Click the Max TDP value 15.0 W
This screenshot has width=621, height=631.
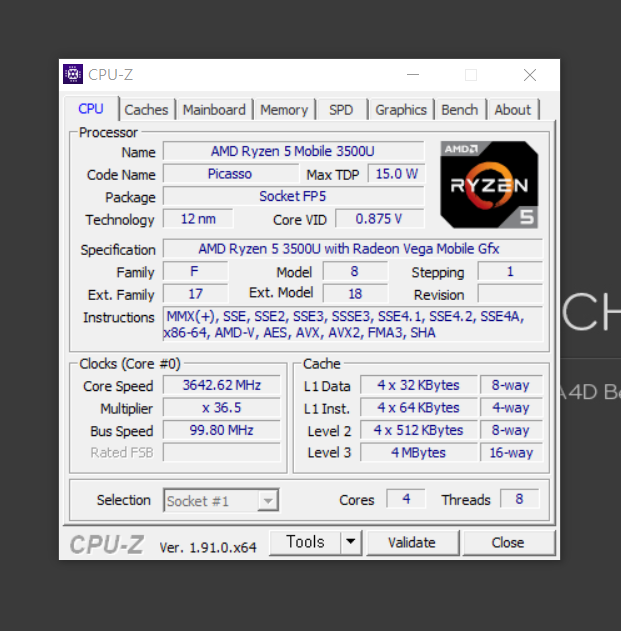coord(396,174)
